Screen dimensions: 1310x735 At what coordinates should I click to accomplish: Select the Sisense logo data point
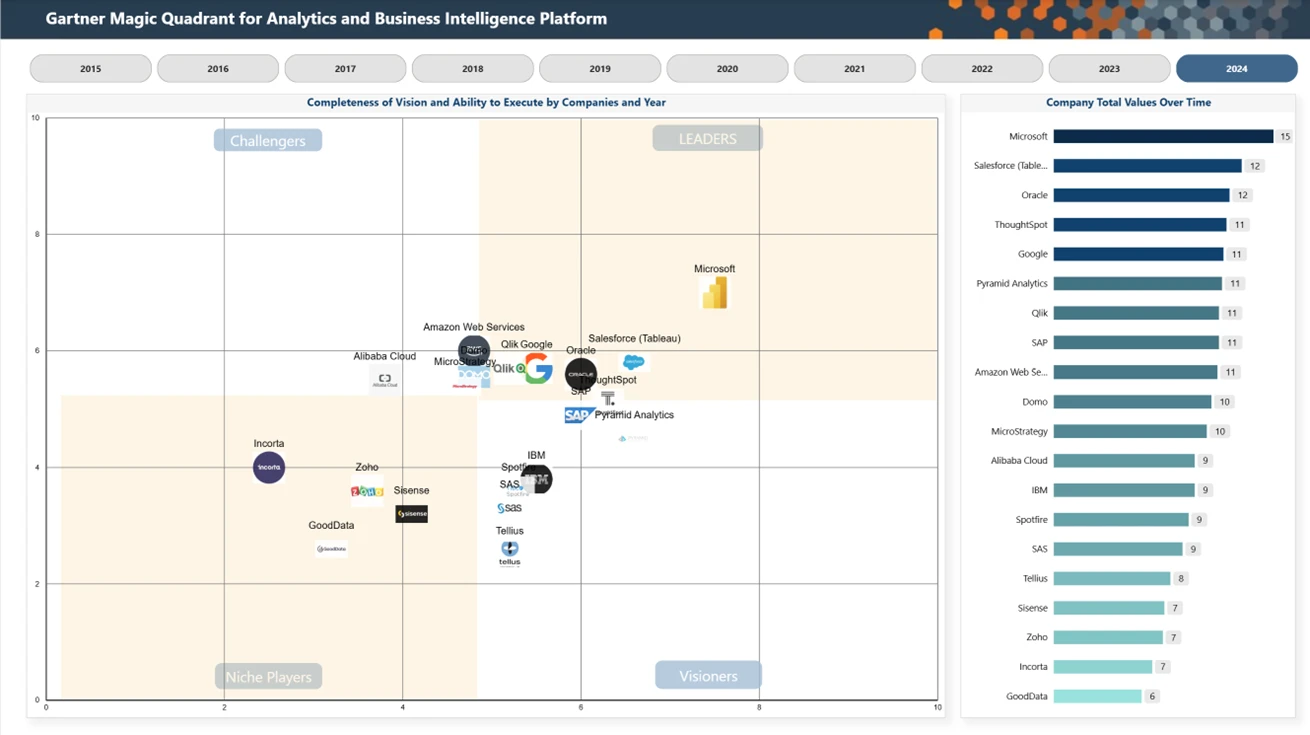(411, 514)
